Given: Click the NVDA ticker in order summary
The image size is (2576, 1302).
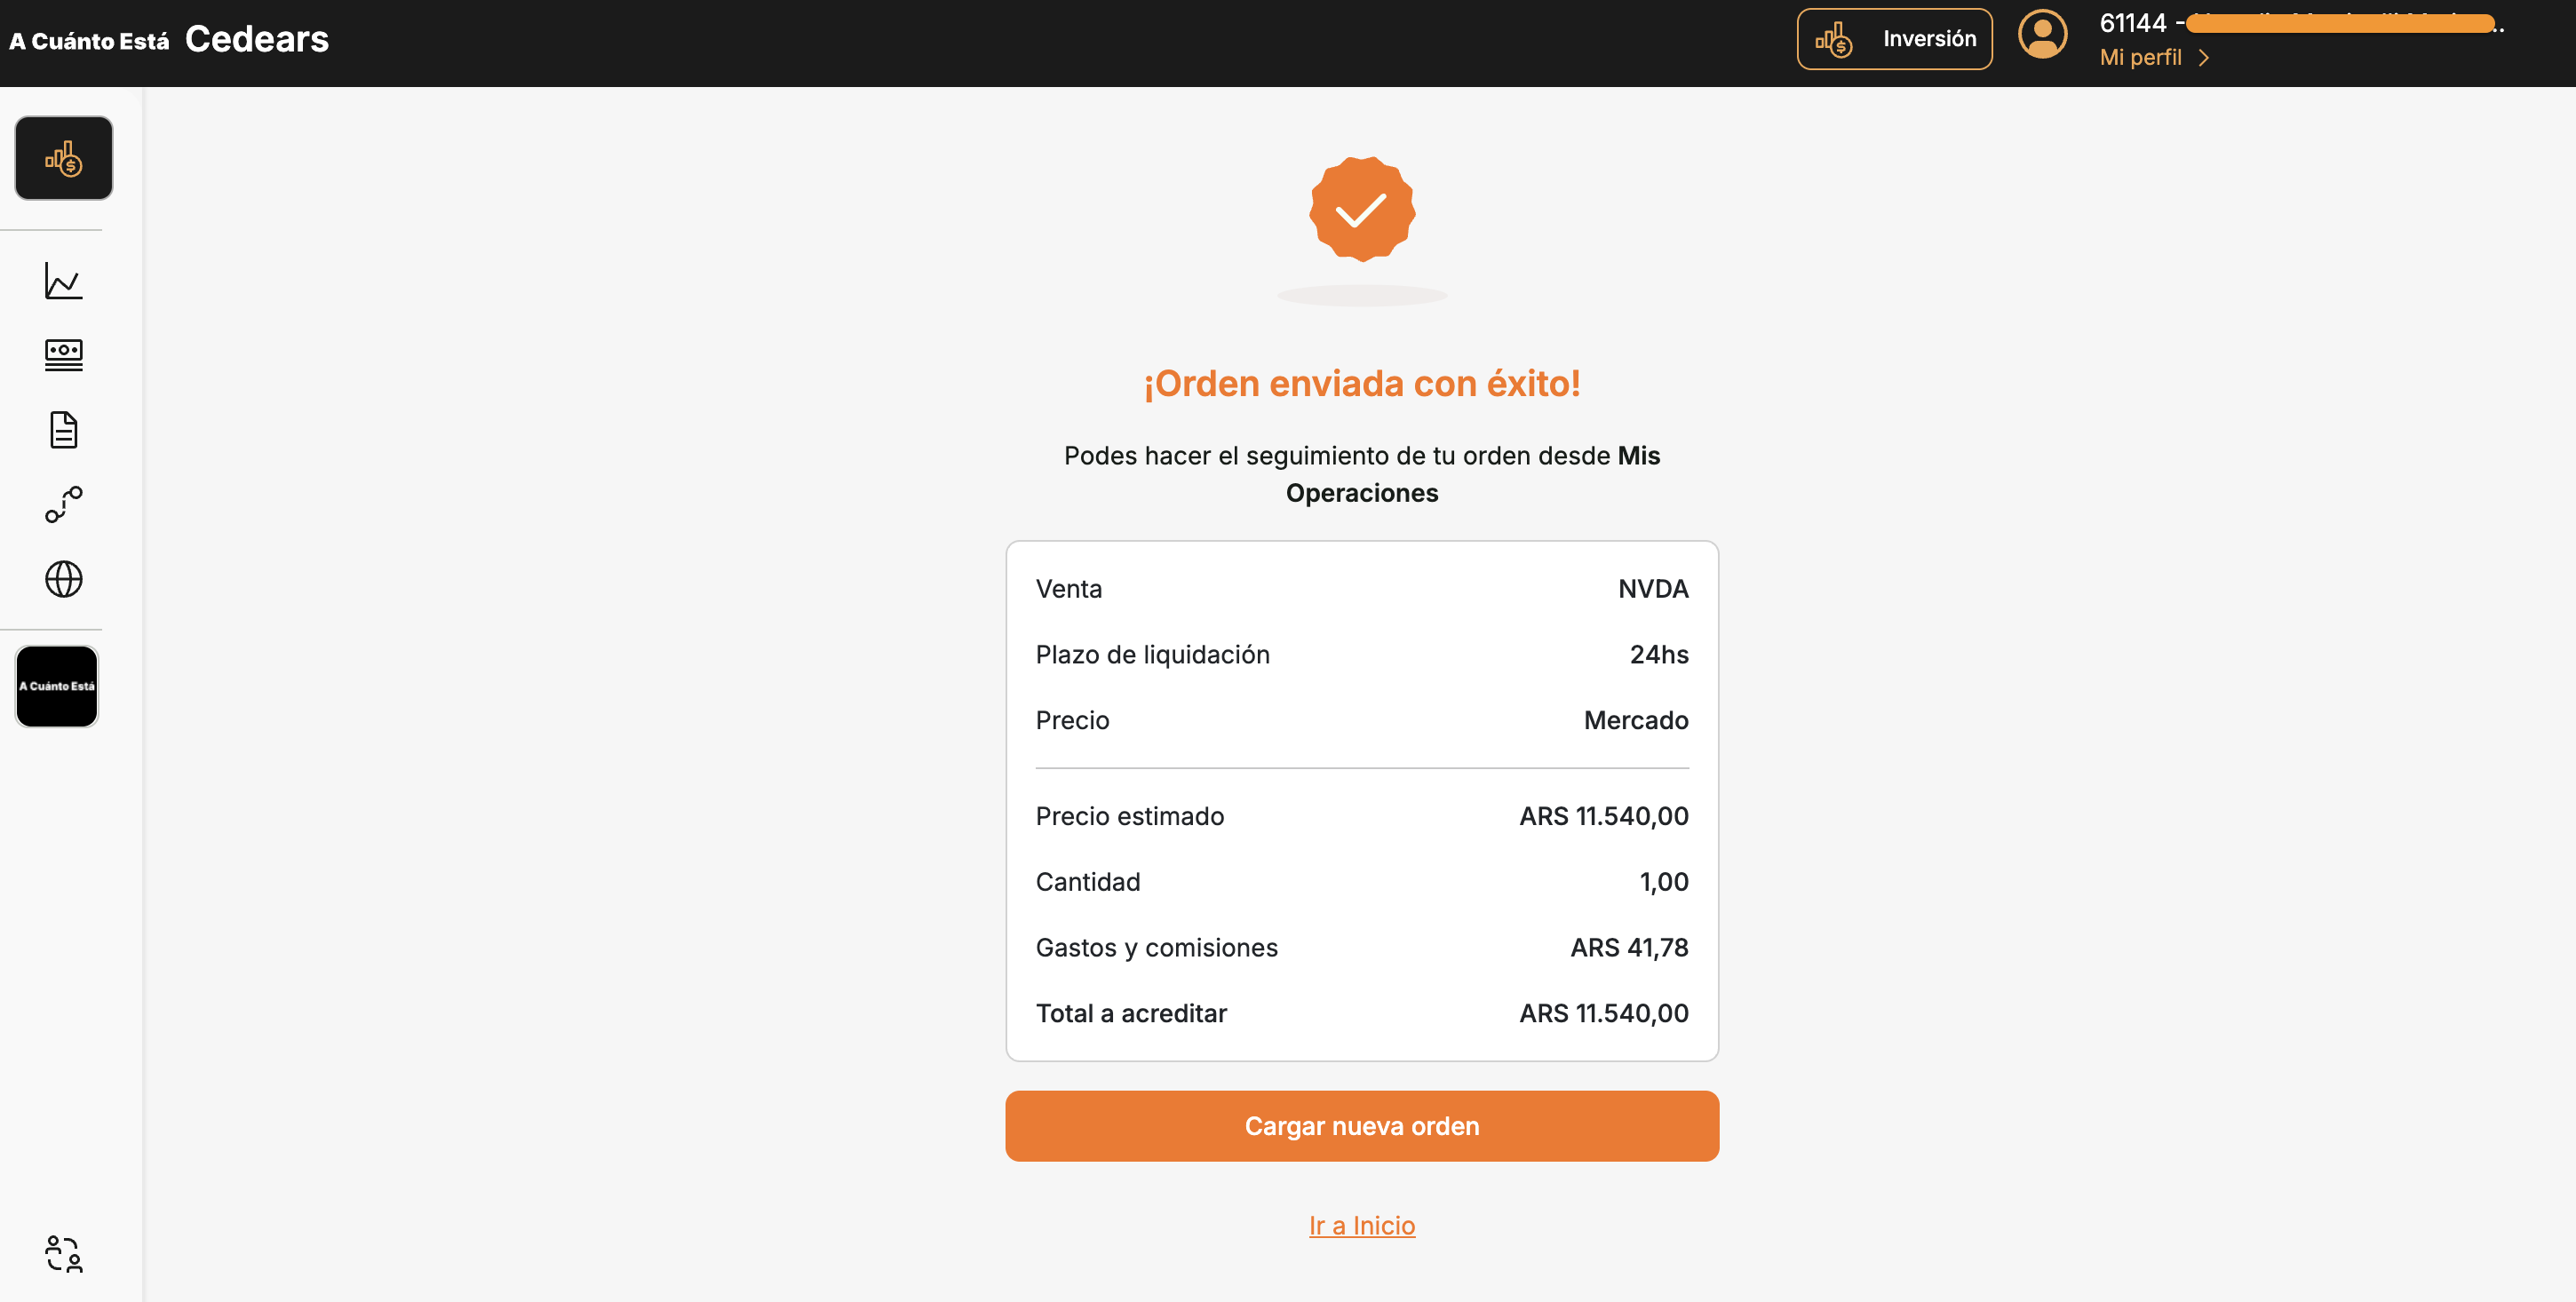Looking at the screenshot, I should tap(1652, 589).
